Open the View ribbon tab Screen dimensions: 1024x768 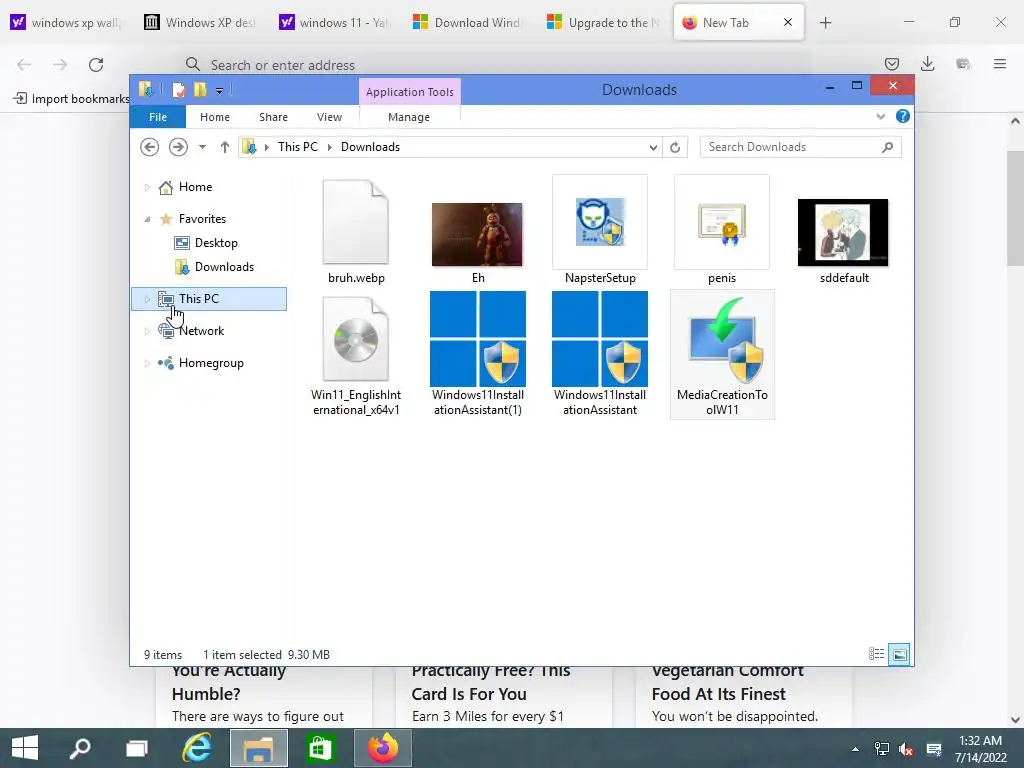(329, 117)
